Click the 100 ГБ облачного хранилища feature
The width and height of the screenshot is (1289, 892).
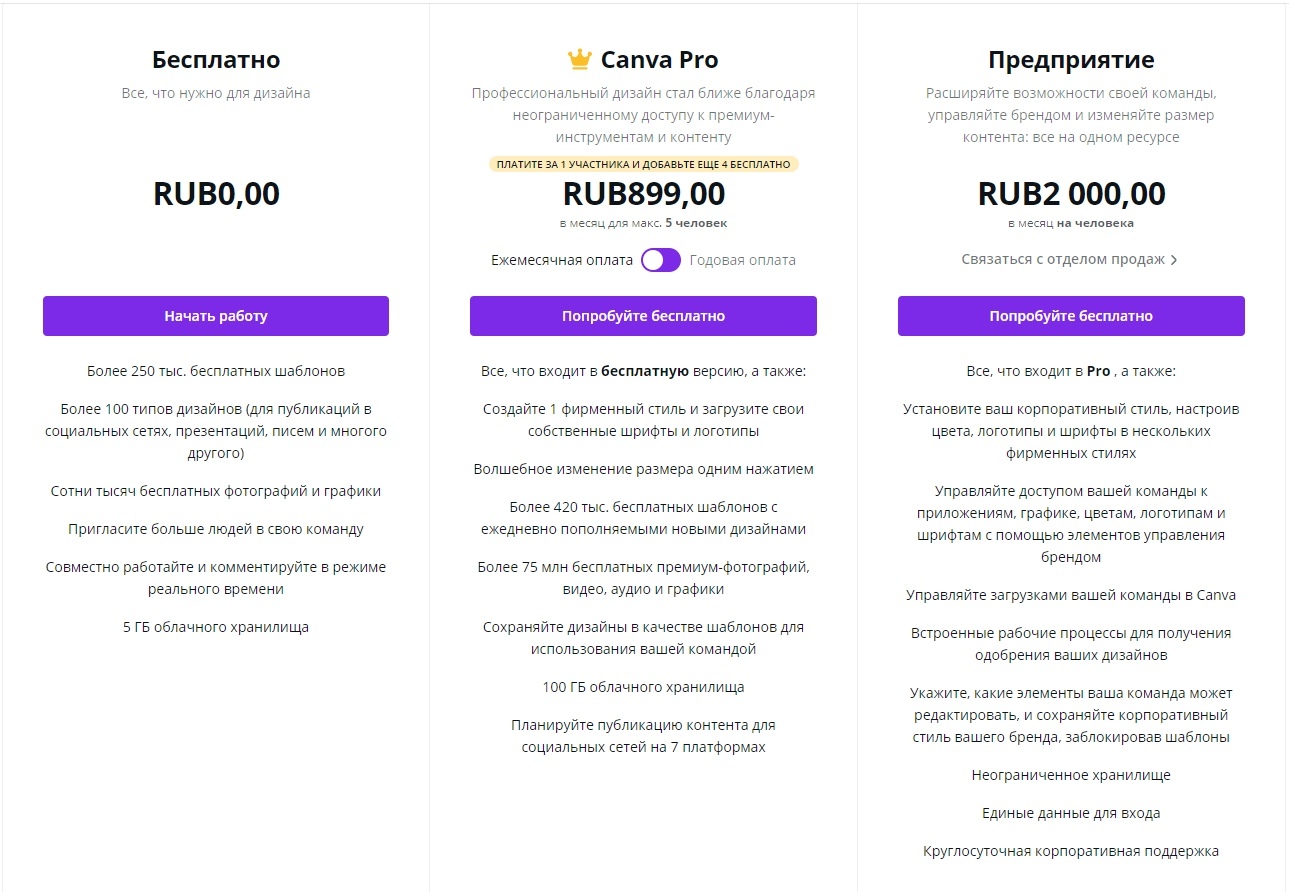click(x=643, y=688)
